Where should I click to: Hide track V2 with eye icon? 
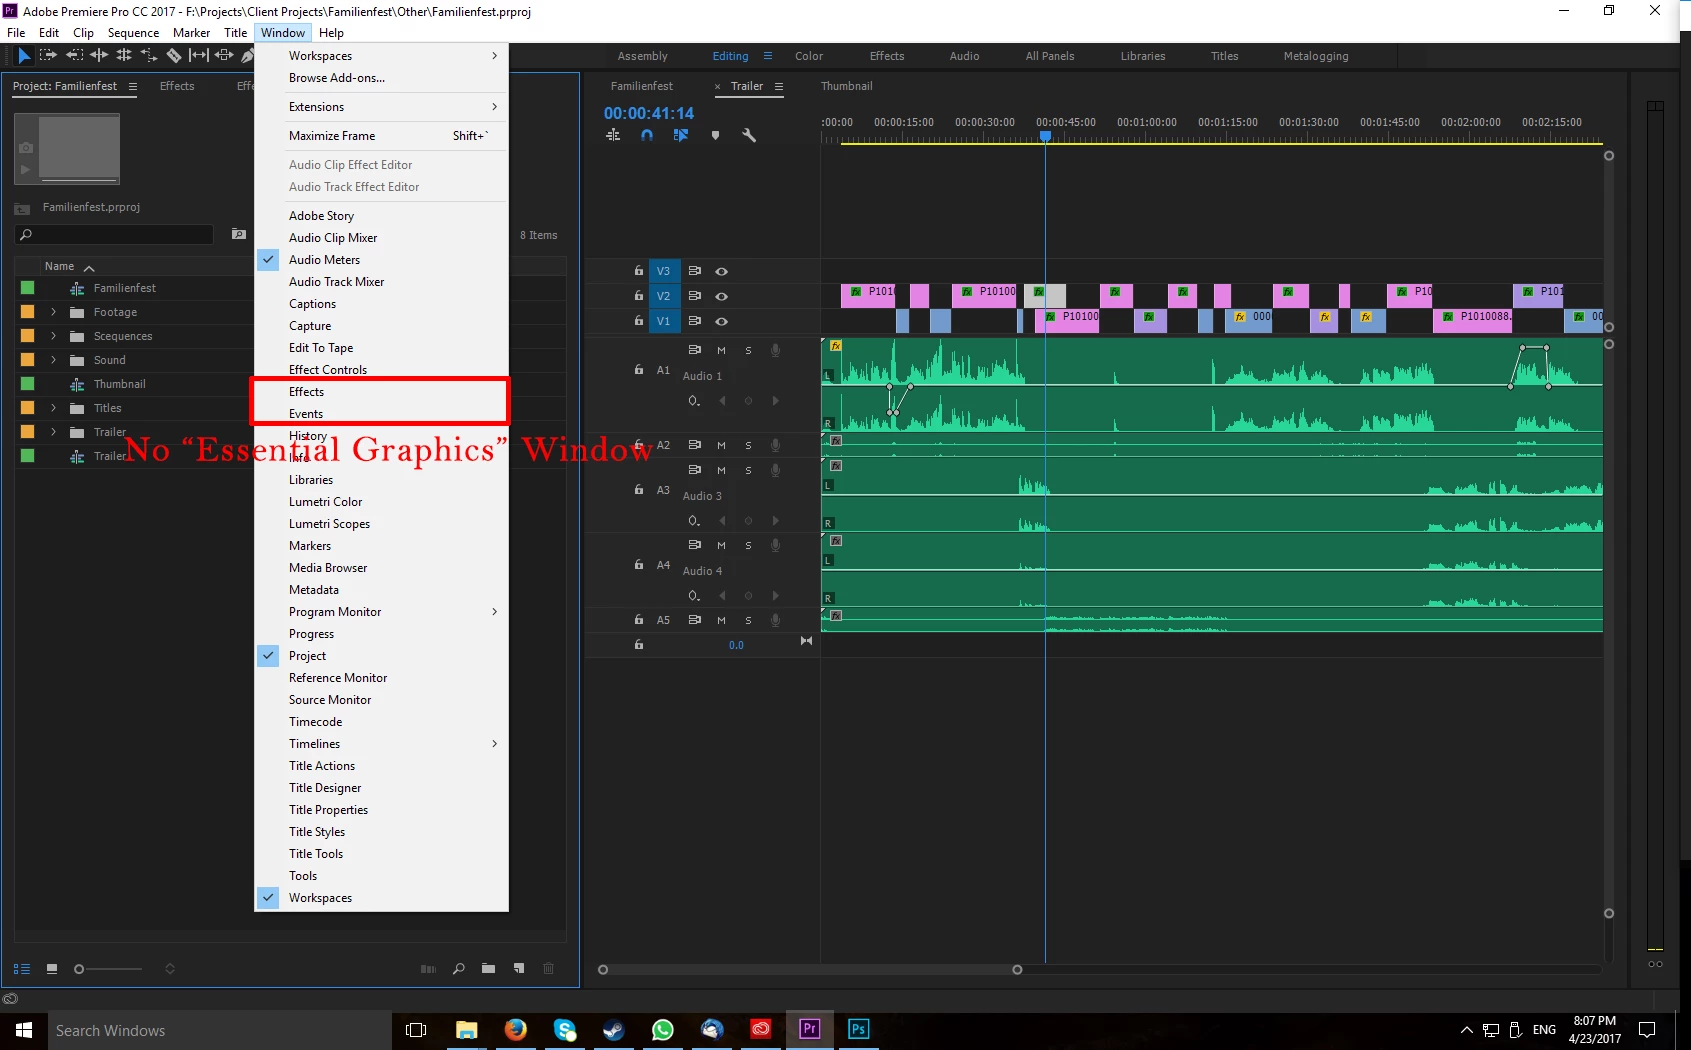[721, 296]
